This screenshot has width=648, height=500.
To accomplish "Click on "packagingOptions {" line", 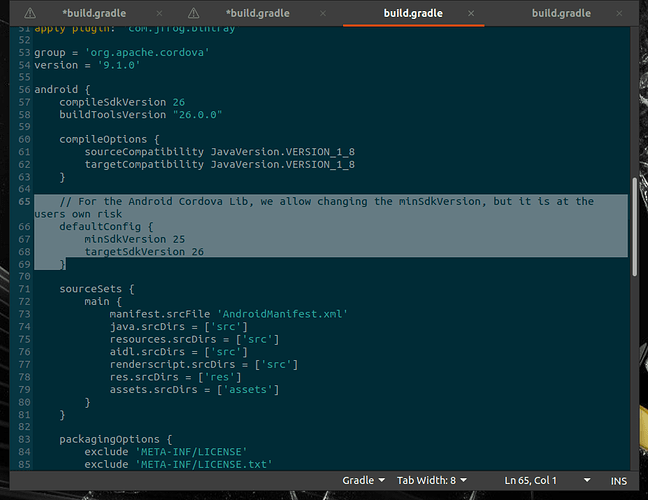I will (116, 439).
